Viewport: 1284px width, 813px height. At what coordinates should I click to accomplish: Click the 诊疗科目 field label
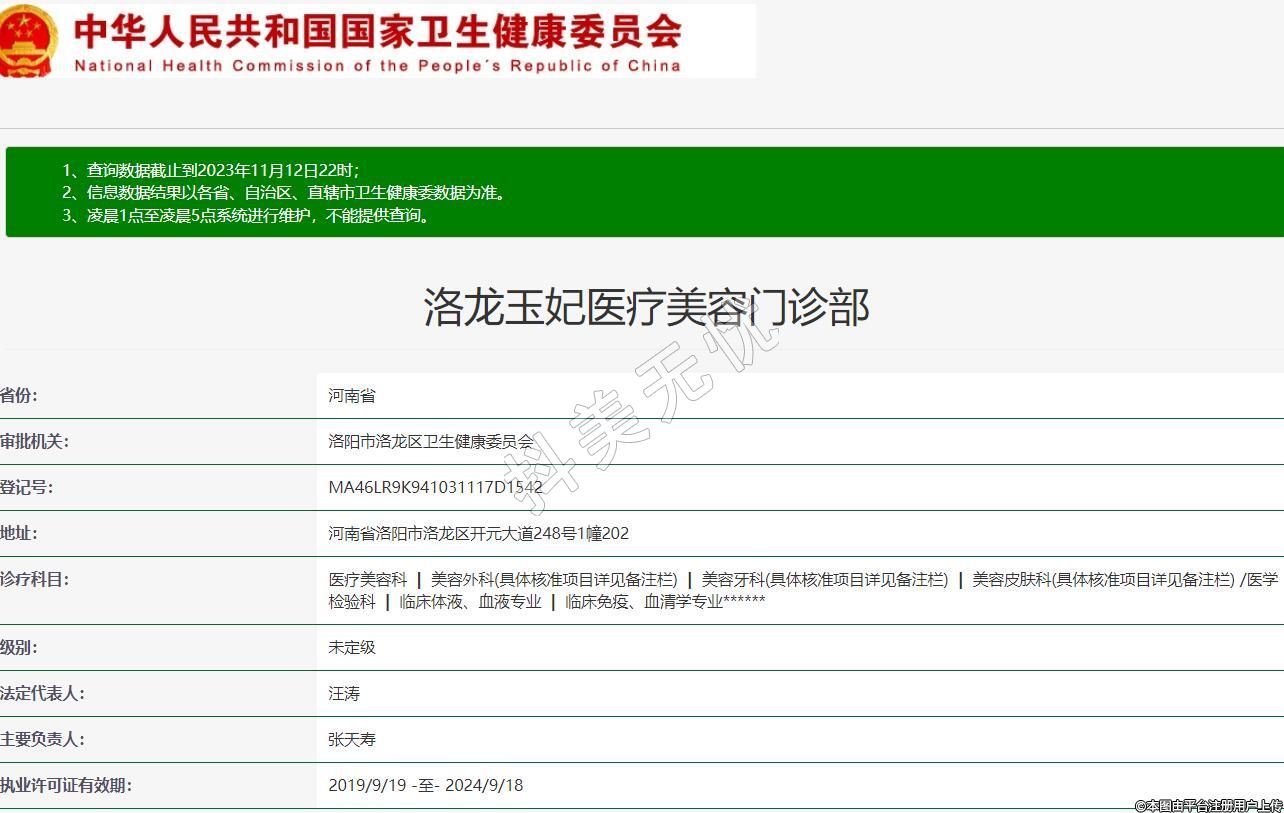click(35, 579)
